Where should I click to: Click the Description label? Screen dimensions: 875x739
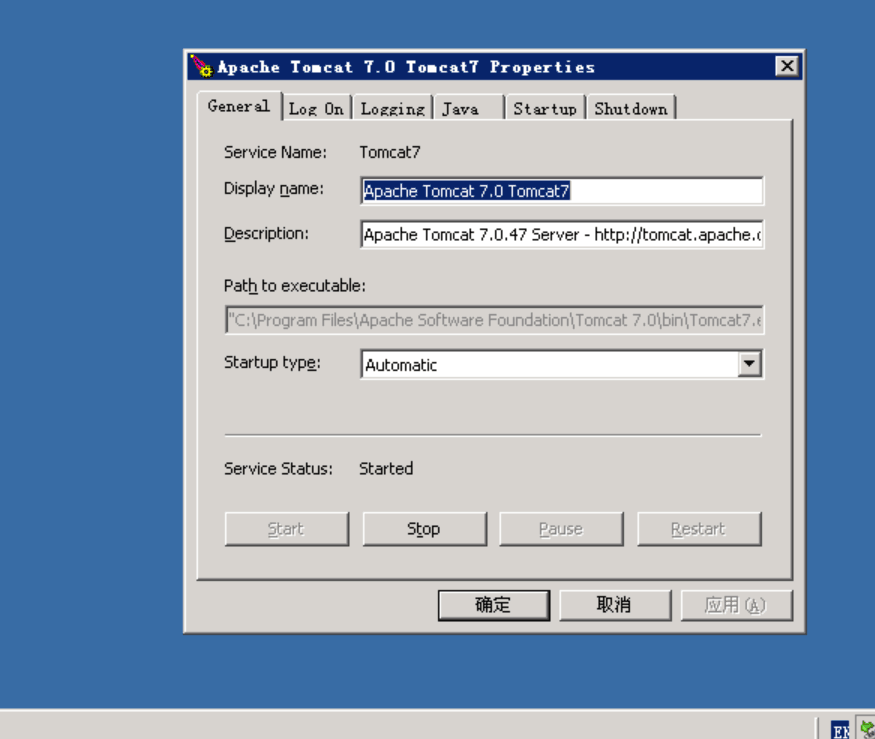coord(266,233)
